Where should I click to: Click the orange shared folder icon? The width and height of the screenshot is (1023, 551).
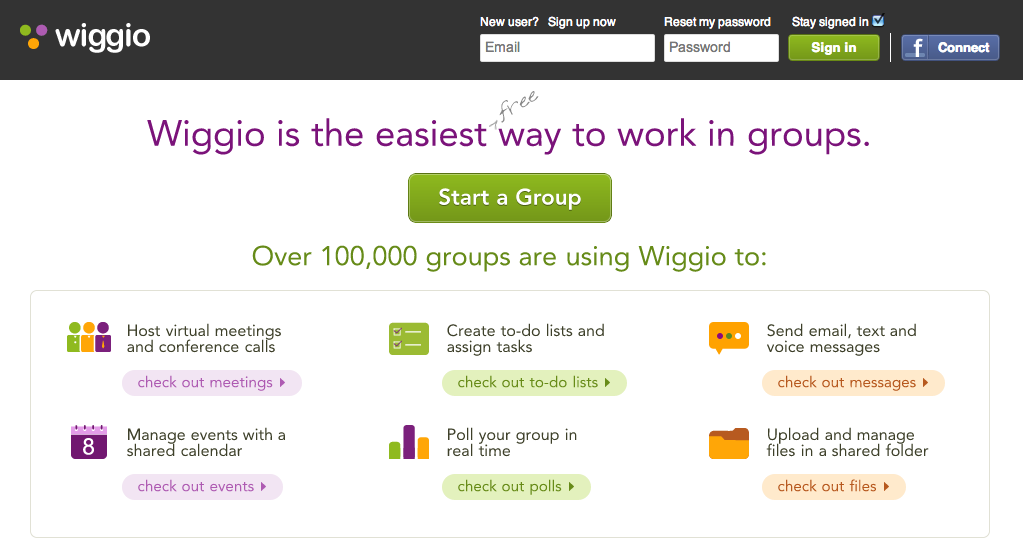pos(729,443)
